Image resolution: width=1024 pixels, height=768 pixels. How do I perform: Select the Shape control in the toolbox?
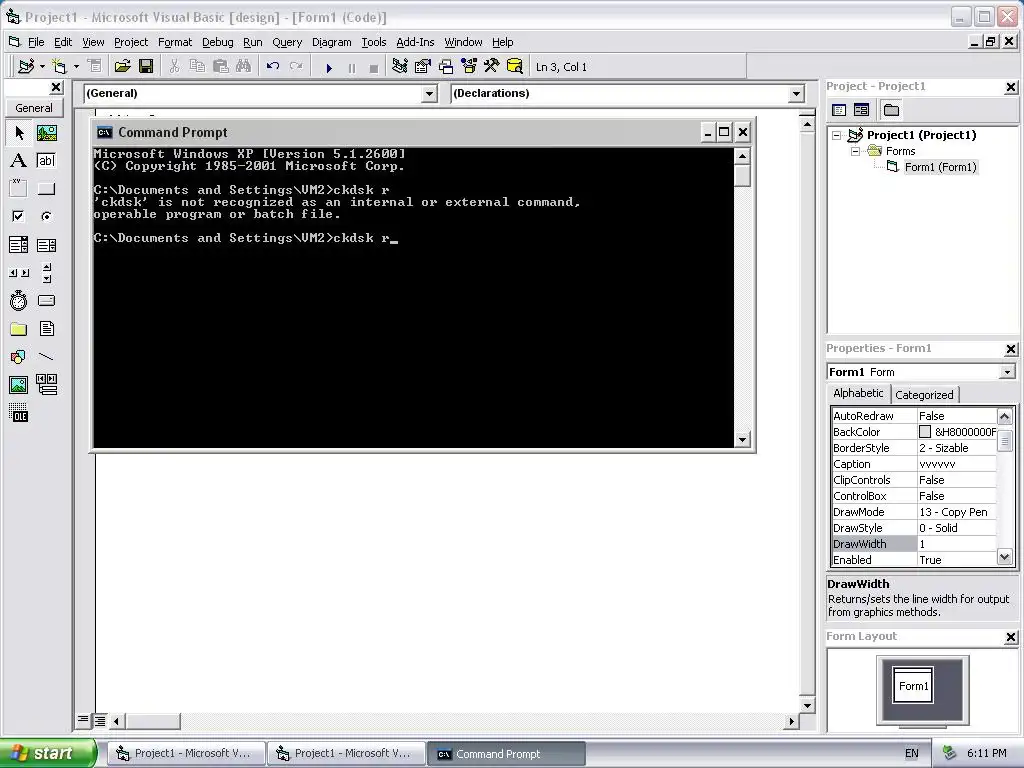[x=19, y=357]
